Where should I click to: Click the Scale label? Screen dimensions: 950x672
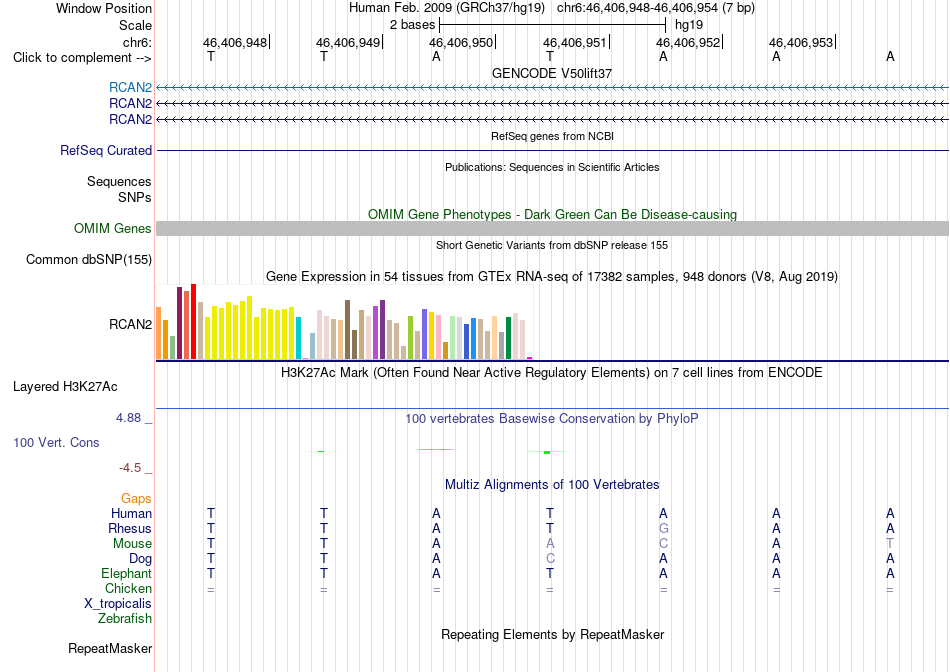click(136, 25)
